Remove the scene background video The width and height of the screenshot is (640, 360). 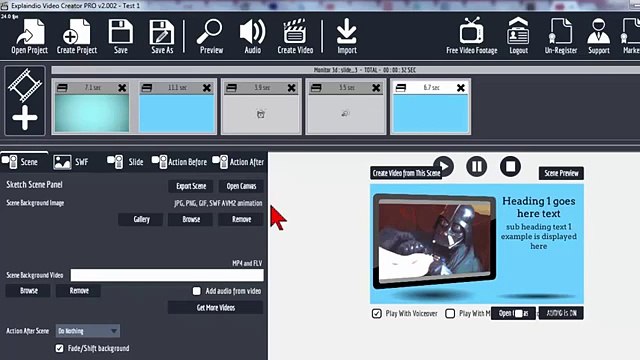(79, 291)
